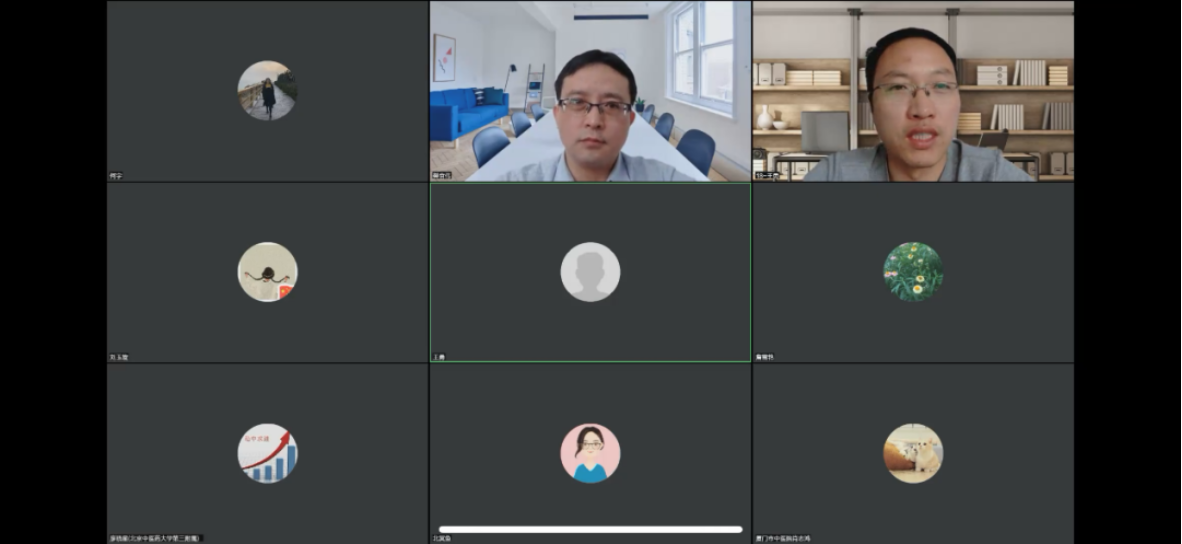Click the name label in the silhouette tile
The height and width of the screenshot is (544, 1182).
pyautogui.click(x=439, y=357)
